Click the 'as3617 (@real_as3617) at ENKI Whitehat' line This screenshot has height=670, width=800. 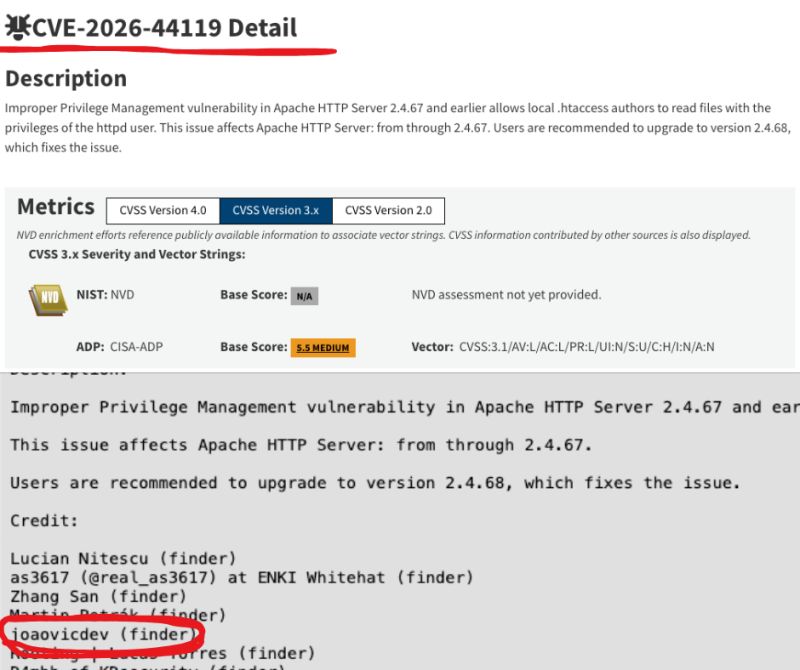(242, 577)
